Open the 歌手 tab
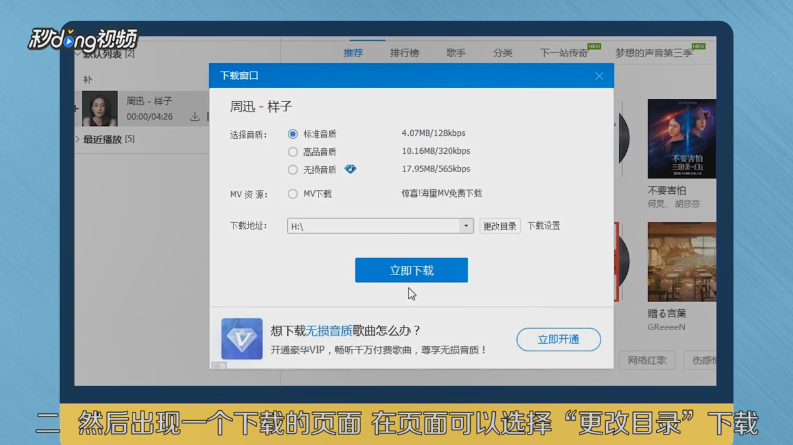This screenshot has width=793, height=445. pos(456,53)
